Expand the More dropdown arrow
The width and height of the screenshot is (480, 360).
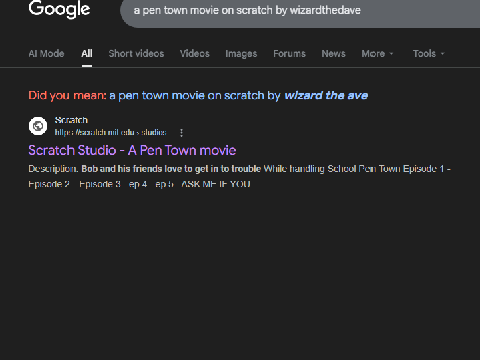point(391,54)
